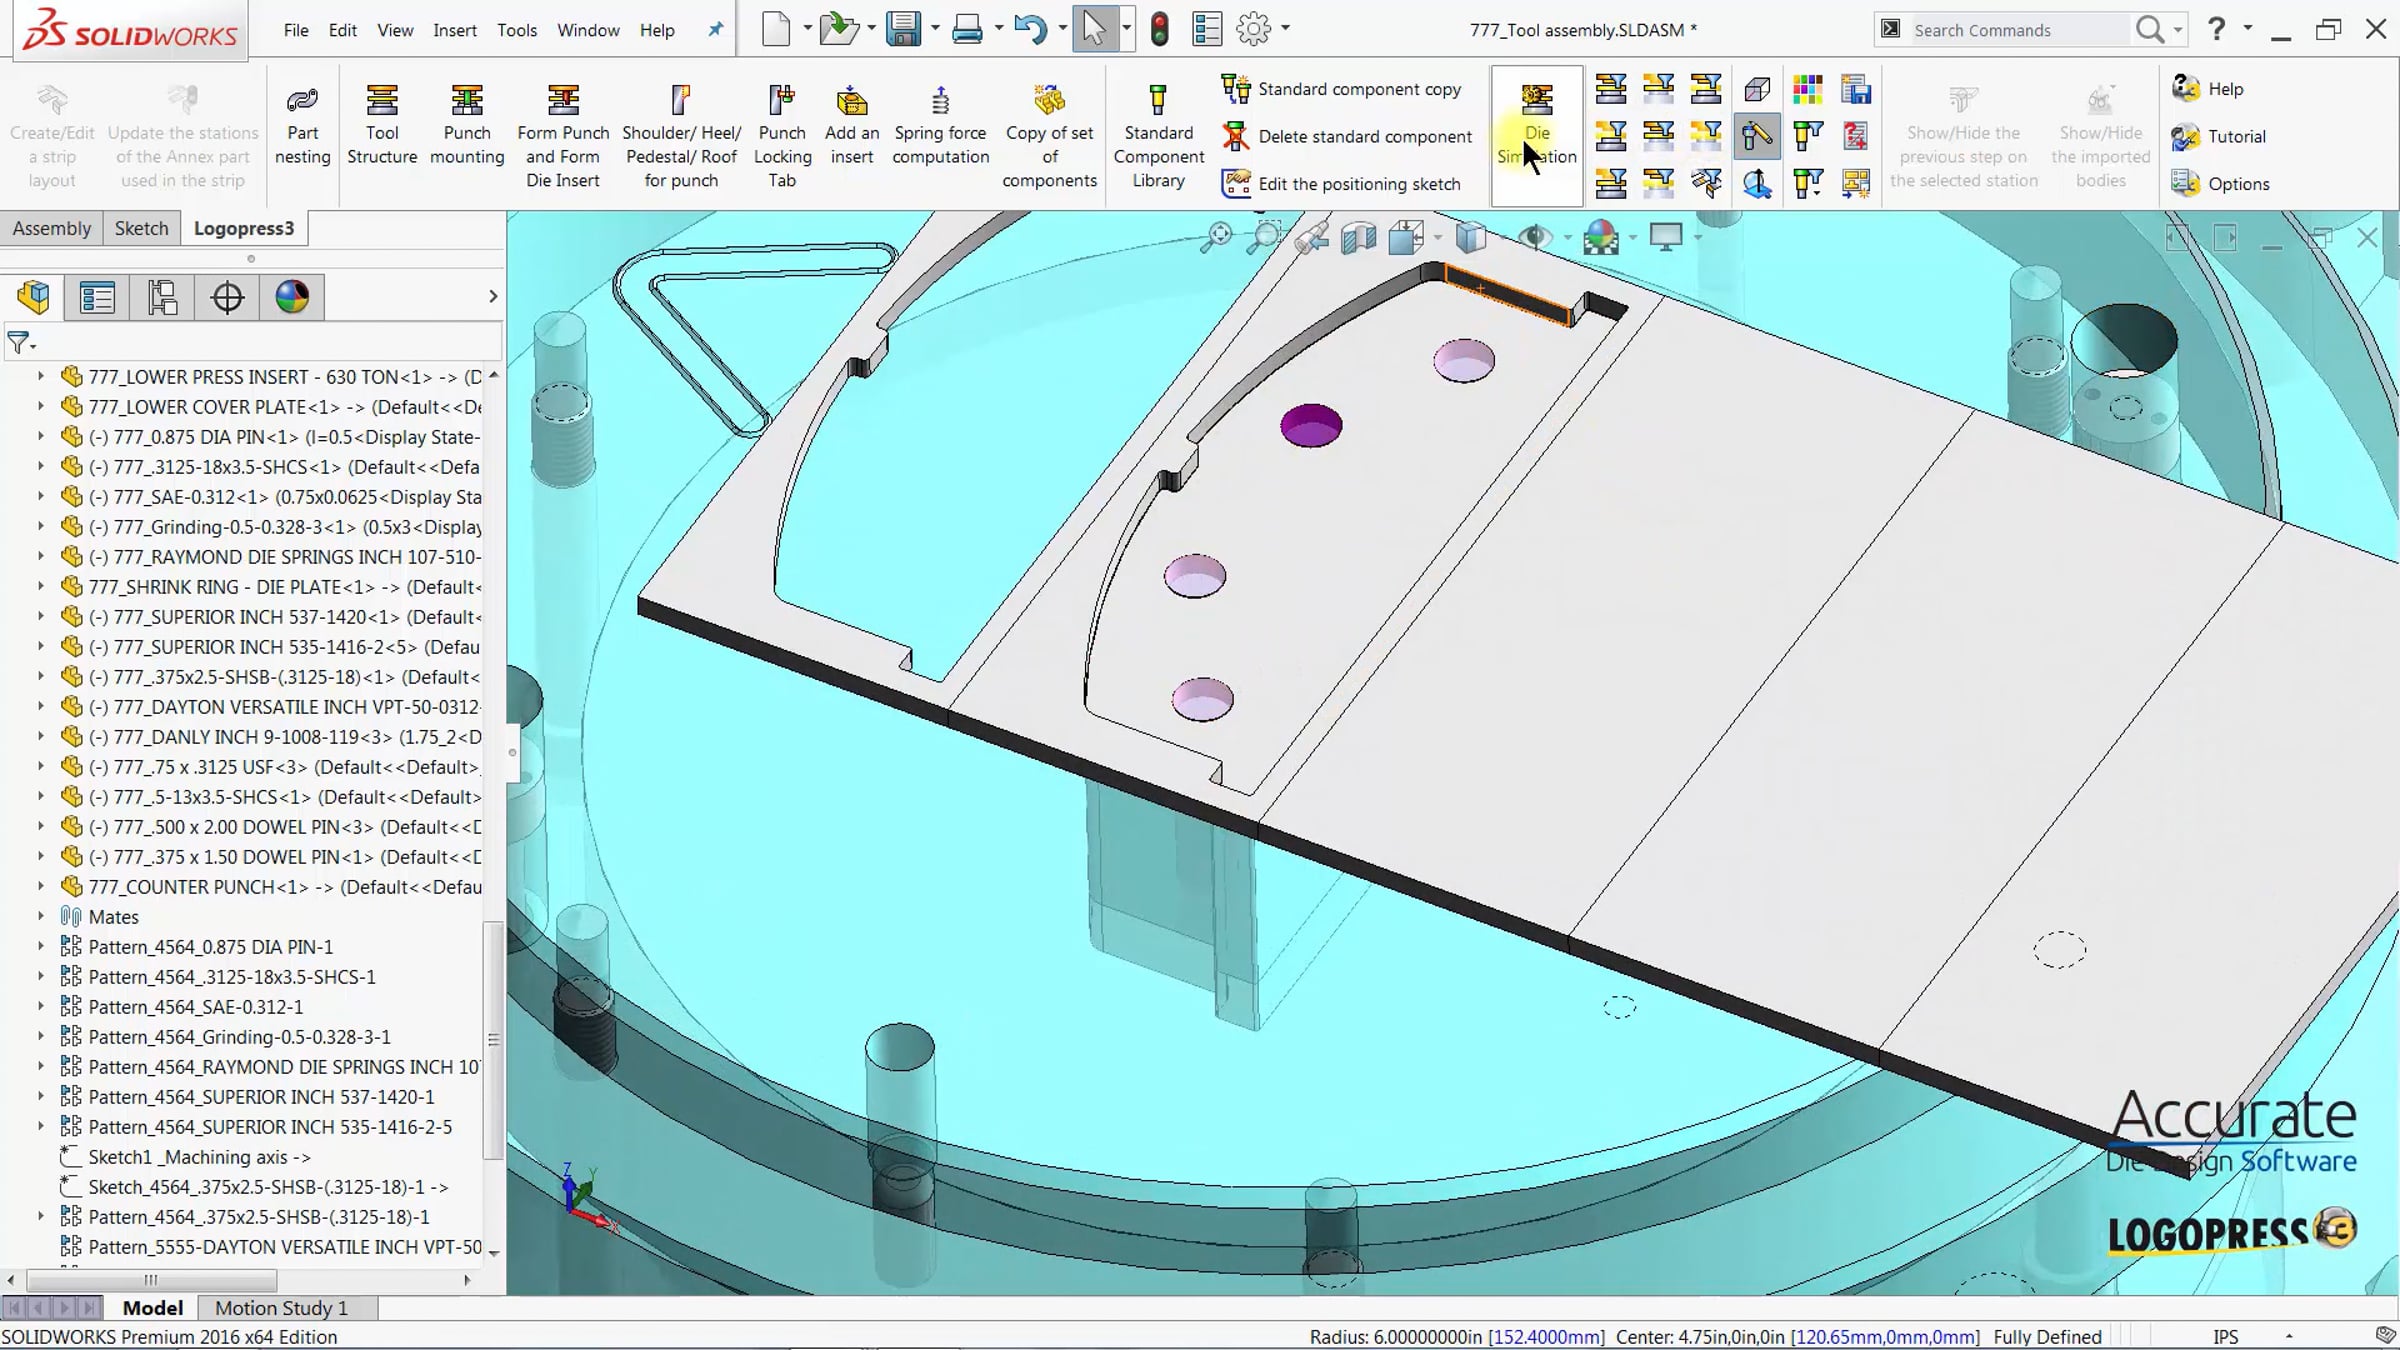Click the Zoom to Fit icon
This screenshot has width=2400, height=1350.
tap(1217, 237)
